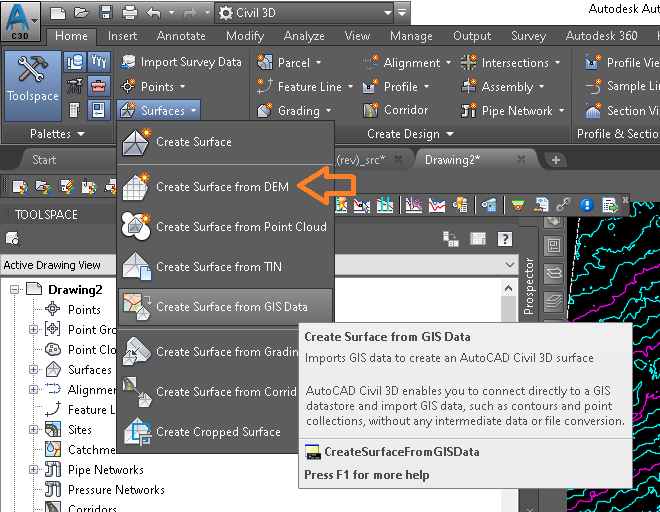This screenshot has width=660, height=512.
Task: Click Import Survey Data
Action: (181, 62)
